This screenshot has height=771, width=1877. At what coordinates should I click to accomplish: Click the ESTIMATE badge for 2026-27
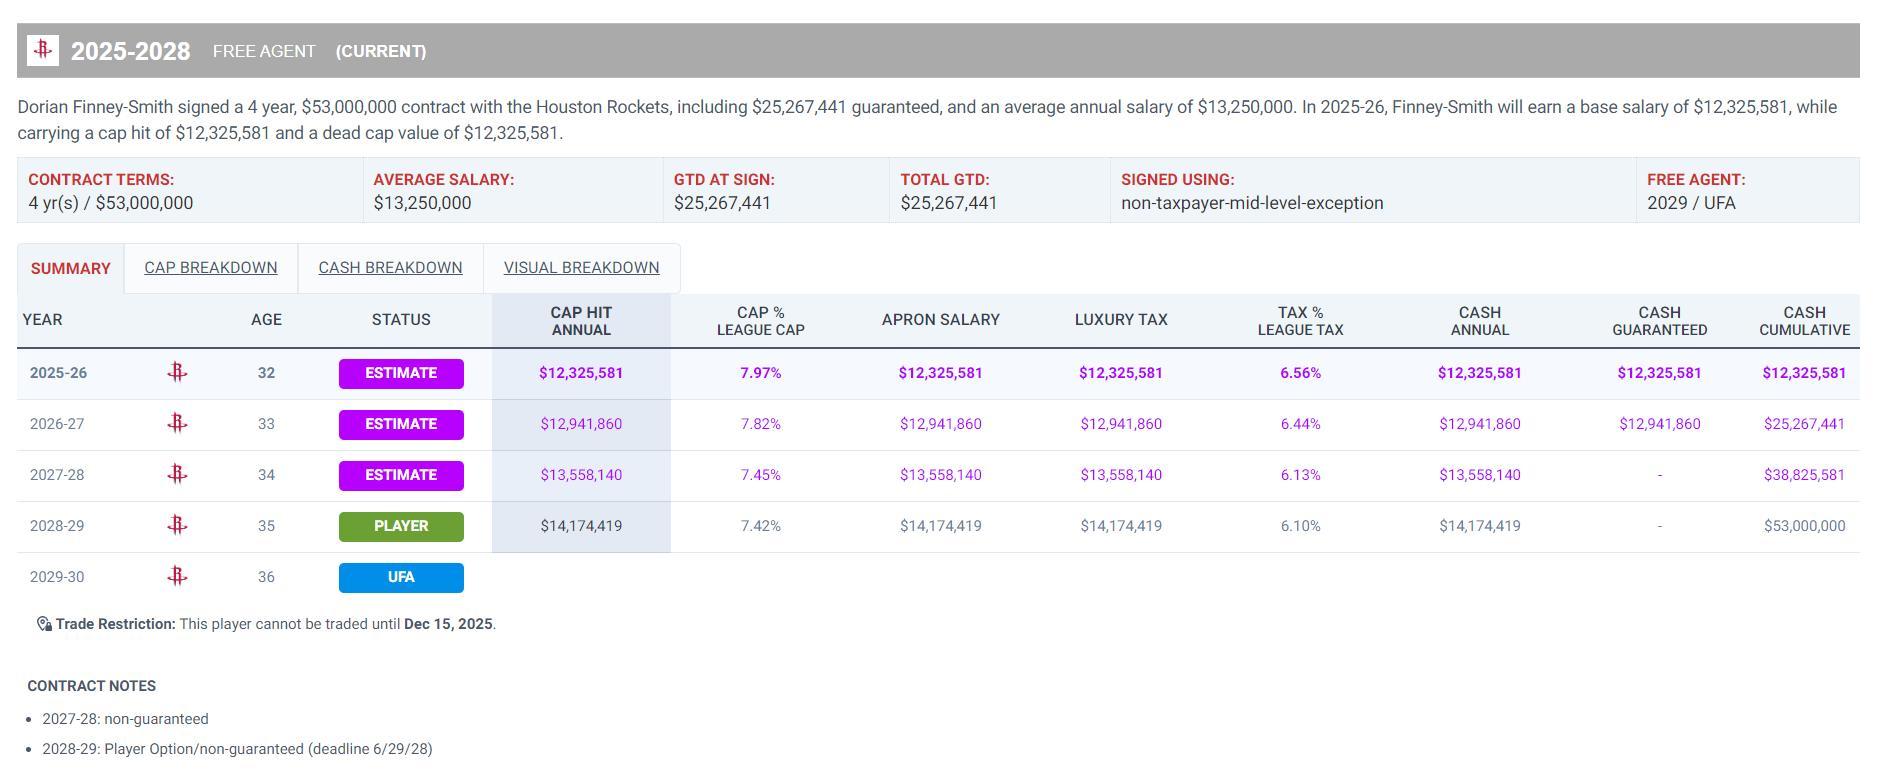[401, 424]
